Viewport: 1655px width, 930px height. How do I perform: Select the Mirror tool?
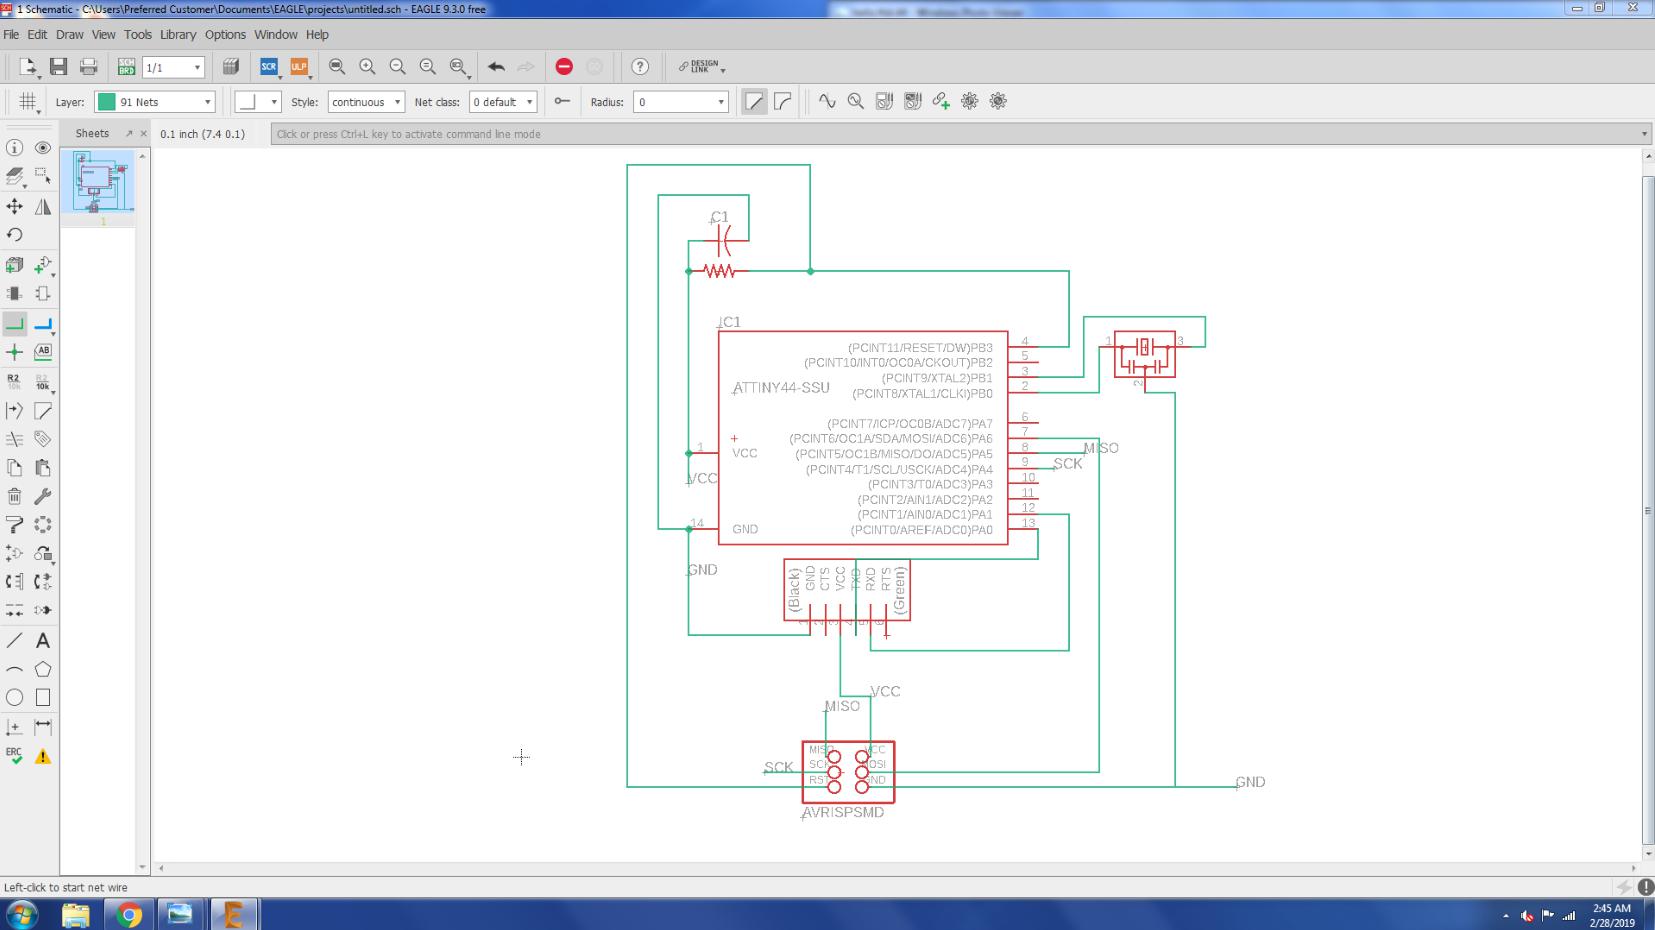(43, 206)
